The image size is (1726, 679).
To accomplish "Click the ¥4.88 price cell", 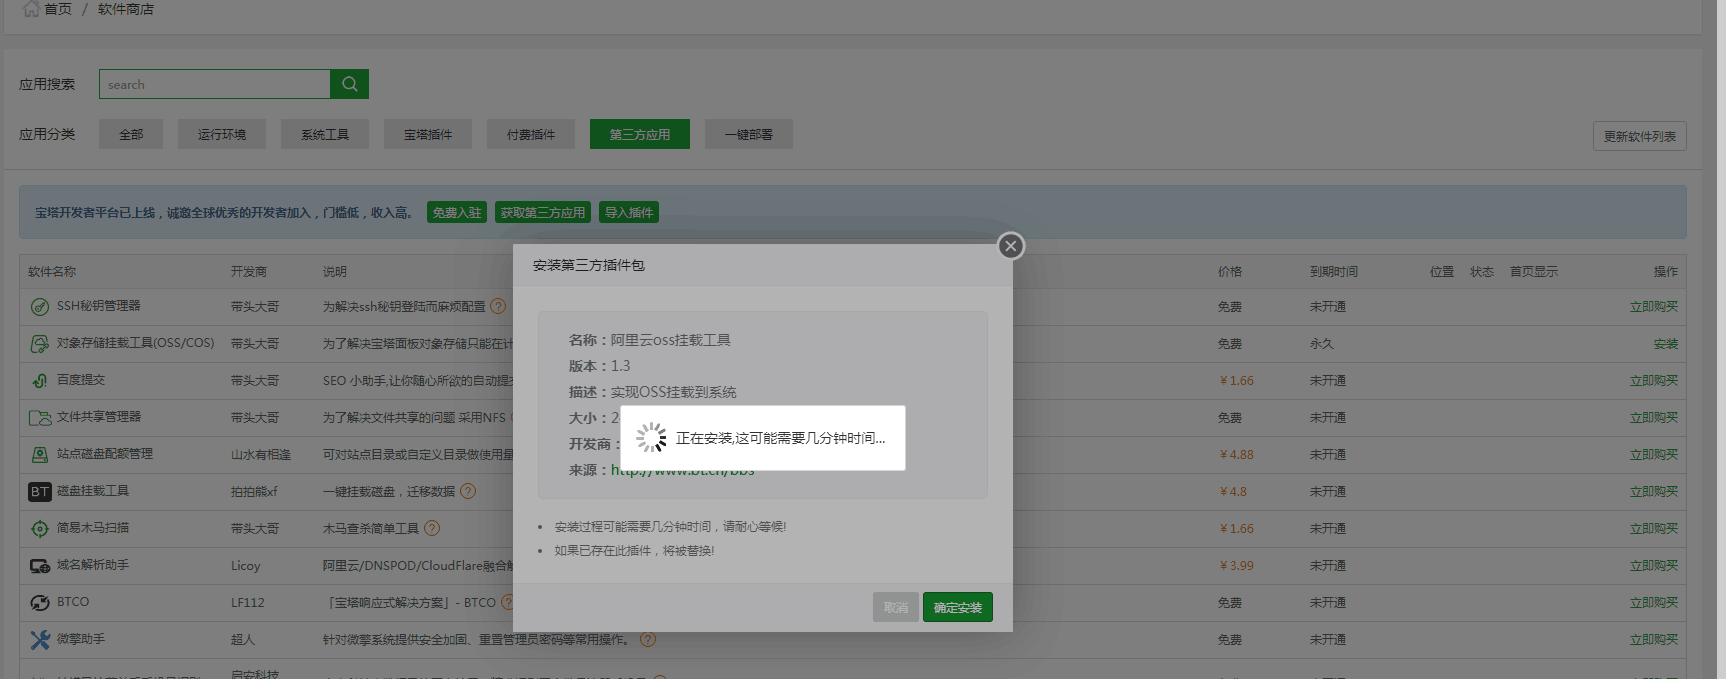I will click(x=1237, y=454).
